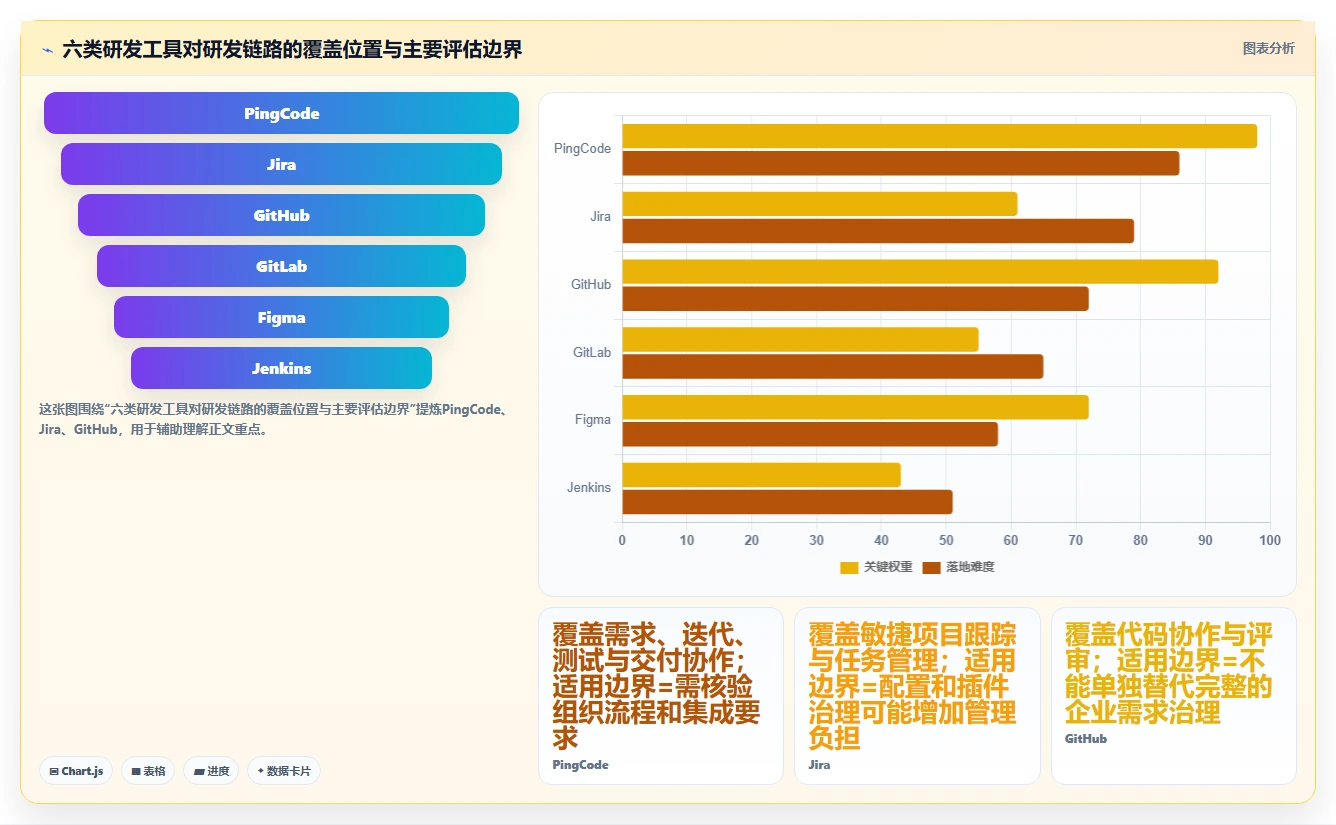Click PingCode brown 落地难度 bar
Viewport: 1336px width, 825px height.
coord(901,163)
